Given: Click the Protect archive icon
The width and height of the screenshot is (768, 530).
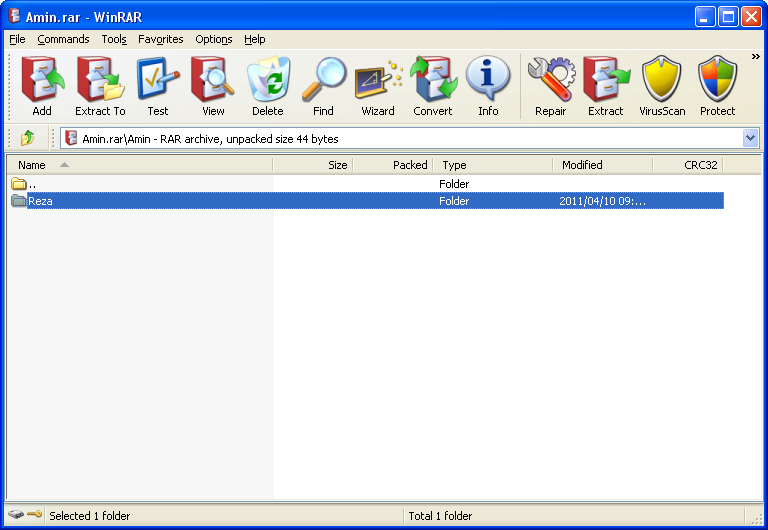Looking at the screenshot, I should (717, 85).
